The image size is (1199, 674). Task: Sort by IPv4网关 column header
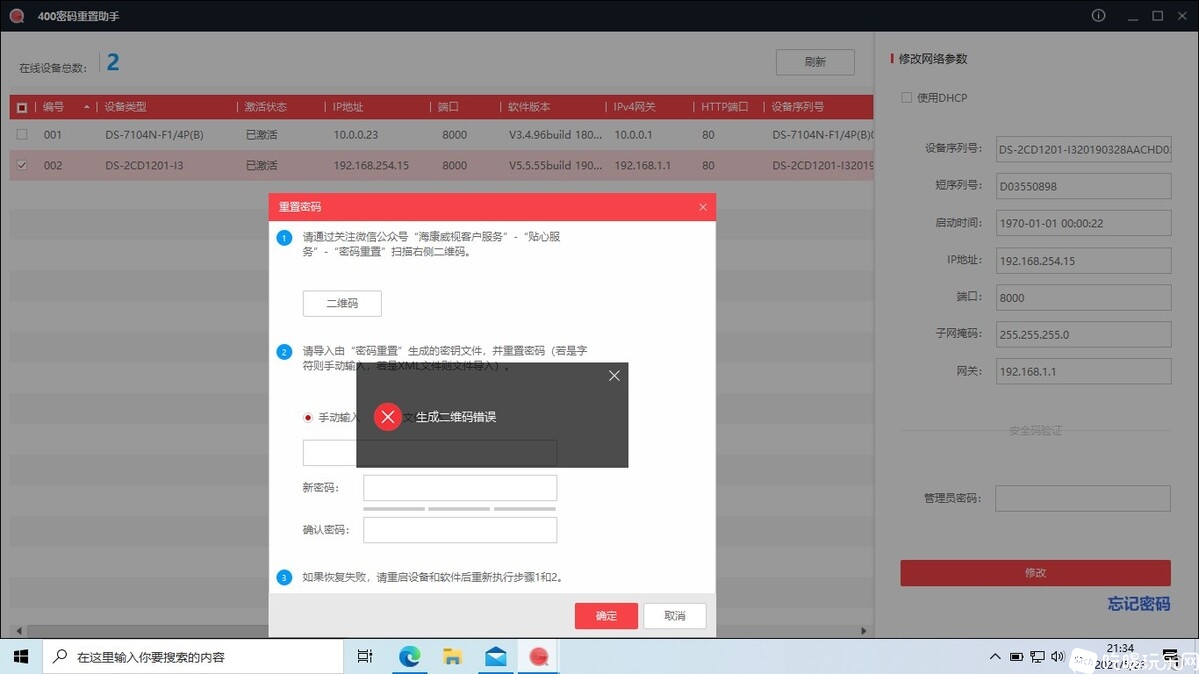(634, 107)
